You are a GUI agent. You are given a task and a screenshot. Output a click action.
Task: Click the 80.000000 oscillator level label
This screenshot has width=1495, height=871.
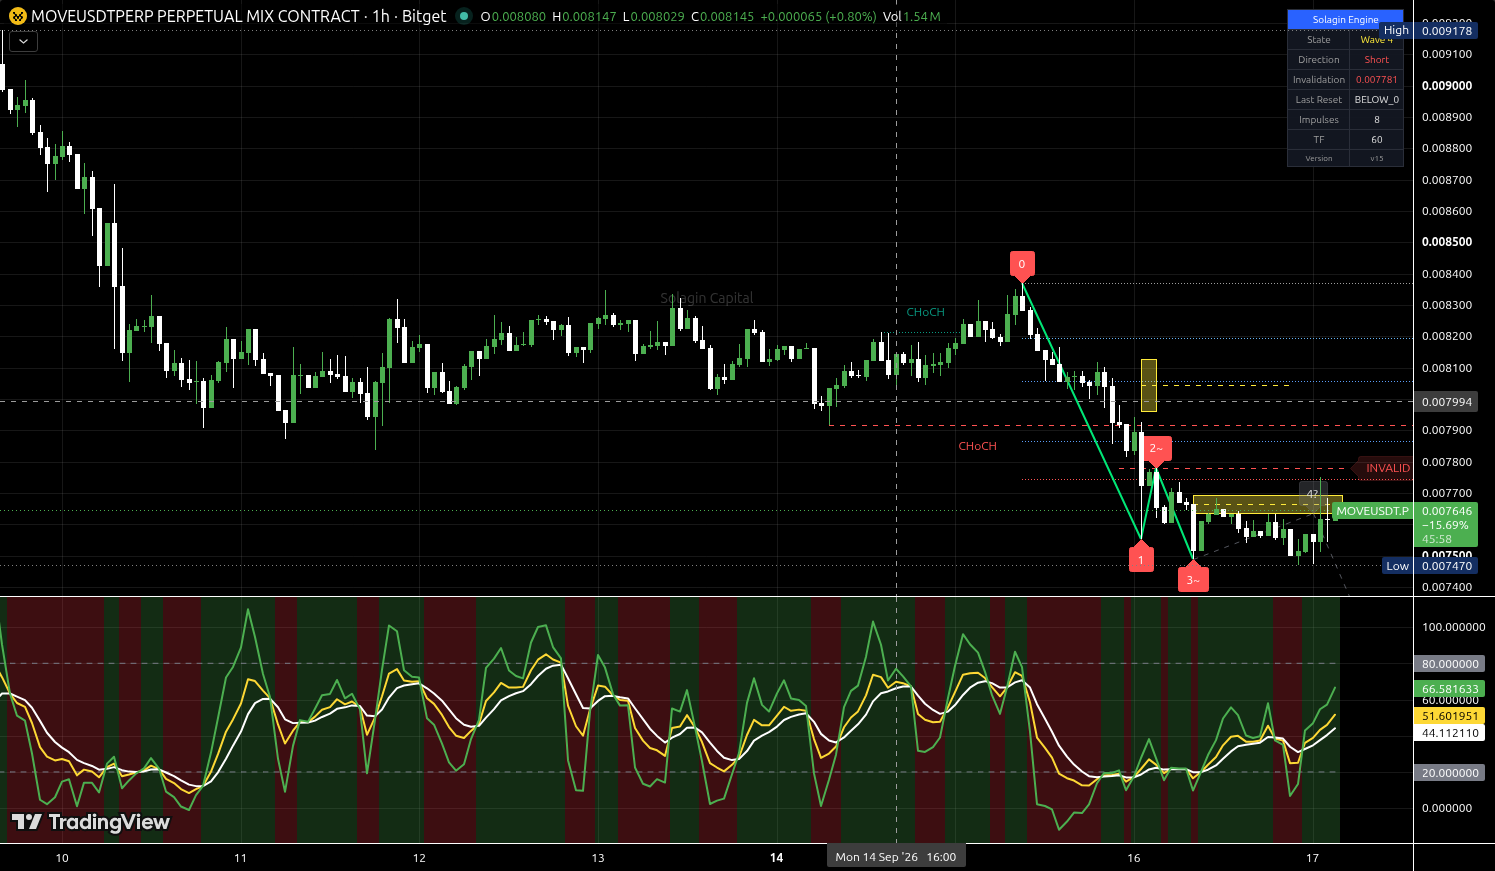coord(1450,664)
